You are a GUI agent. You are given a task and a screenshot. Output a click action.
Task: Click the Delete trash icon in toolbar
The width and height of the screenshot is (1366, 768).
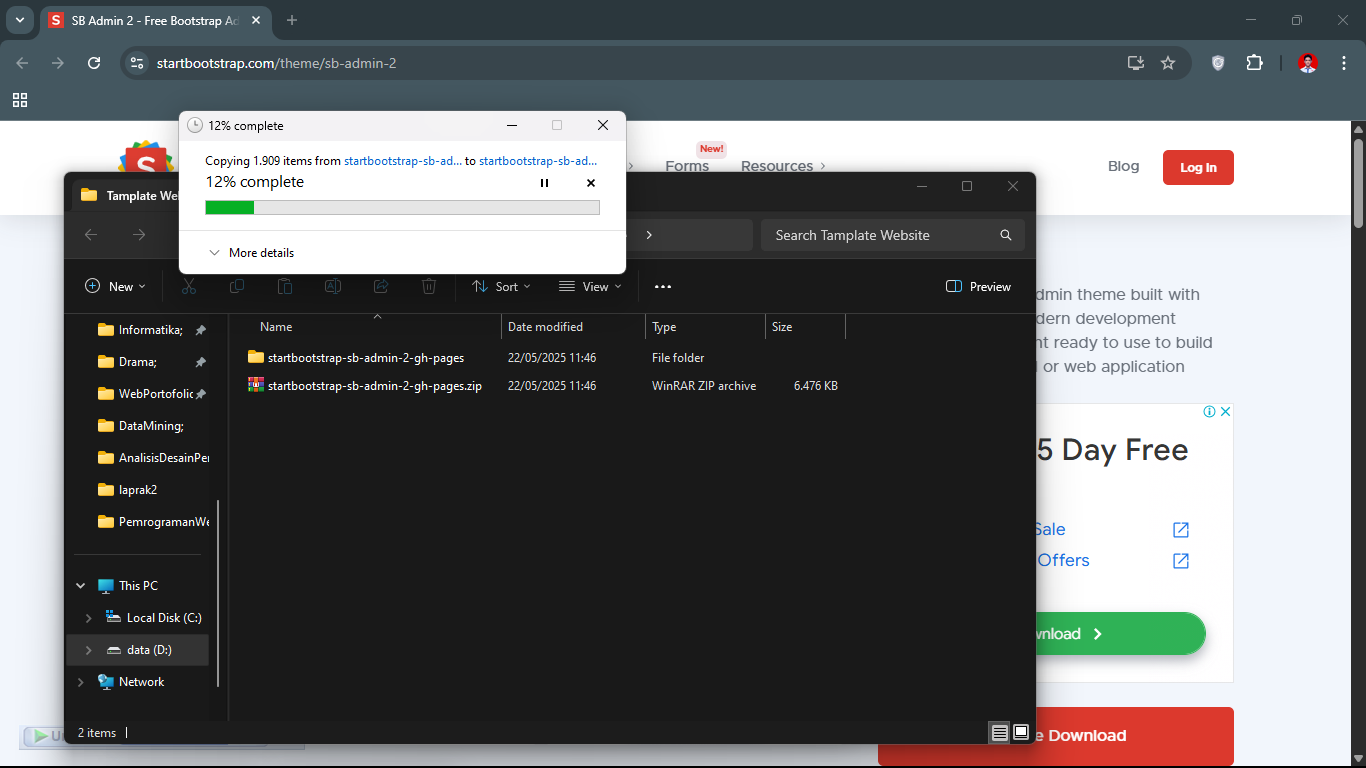click(429, 287)
